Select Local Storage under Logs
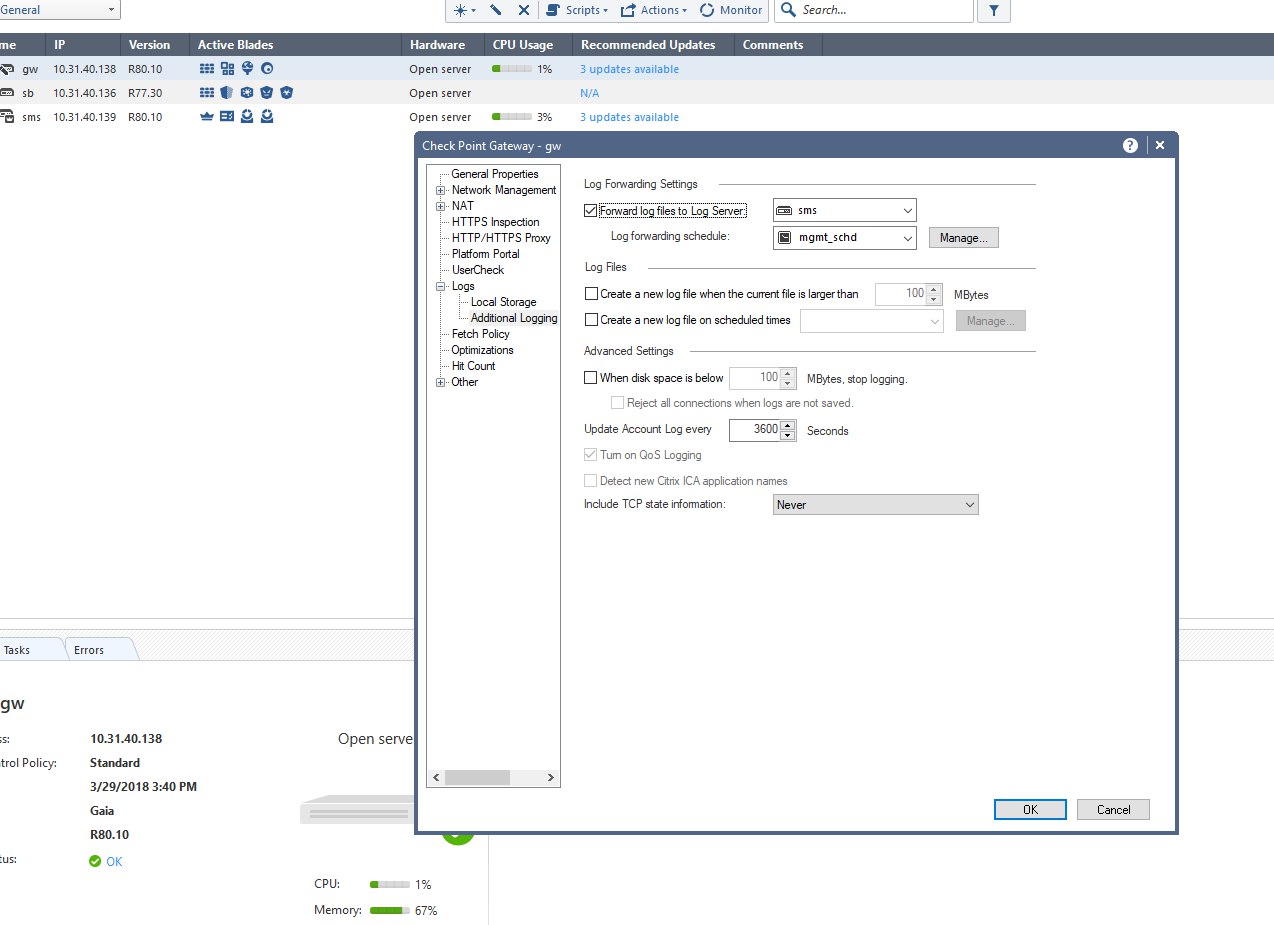This screenshot has height=925, width=1274. [504, 302]
